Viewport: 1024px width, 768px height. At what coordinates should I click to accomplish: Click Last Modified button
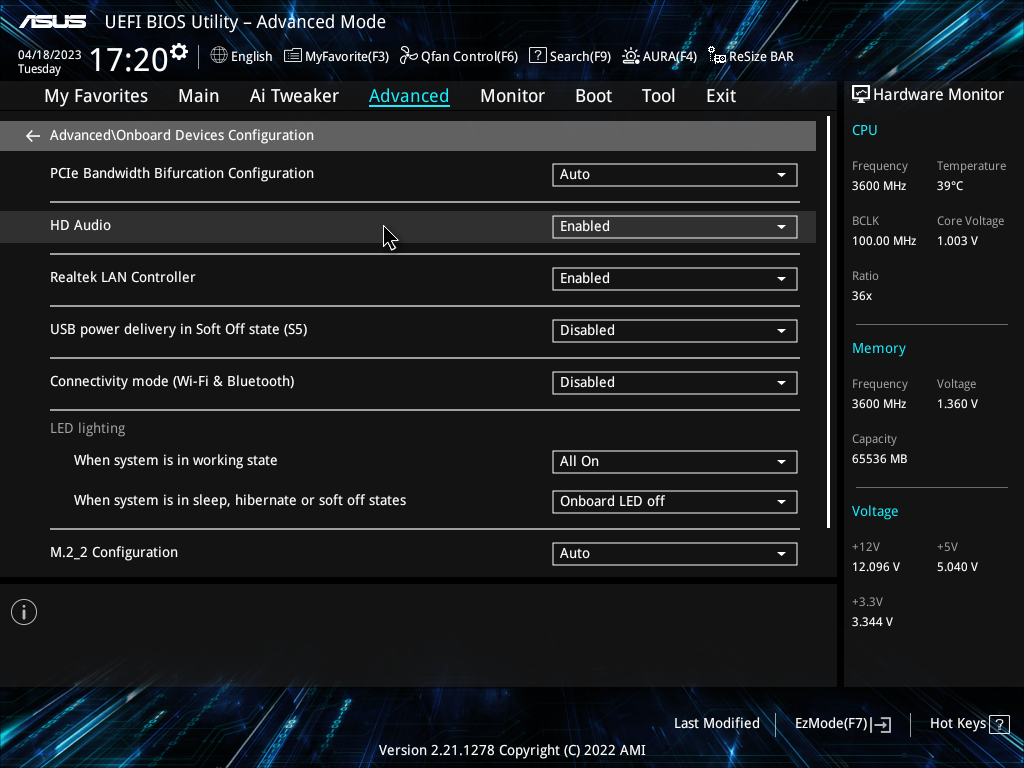pyautogui.click(x=716, y=724)
